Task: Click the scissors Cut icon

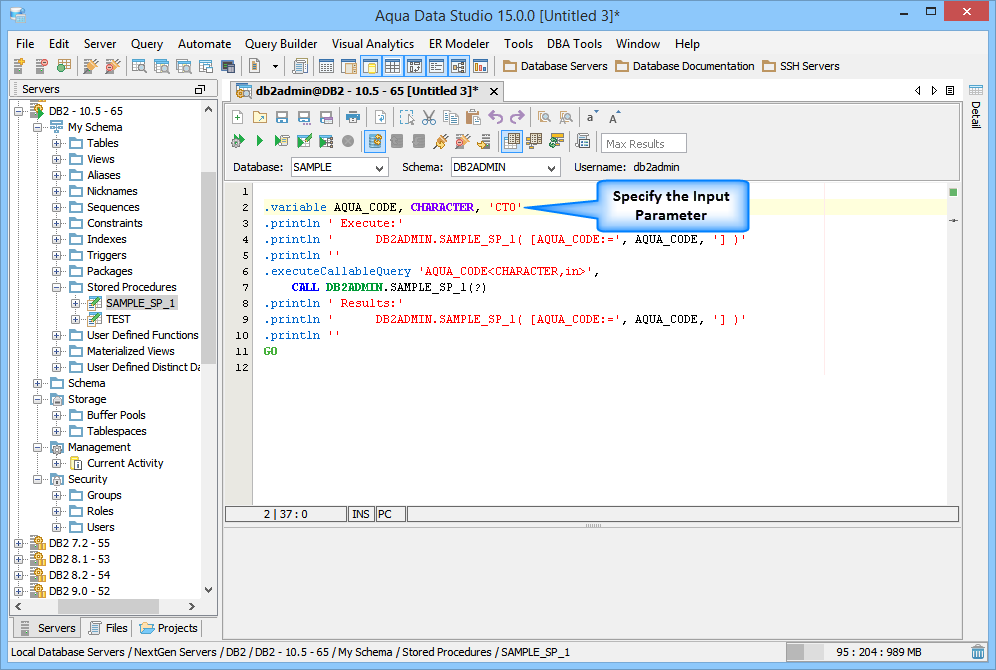Action: click(x=429, y=117)
